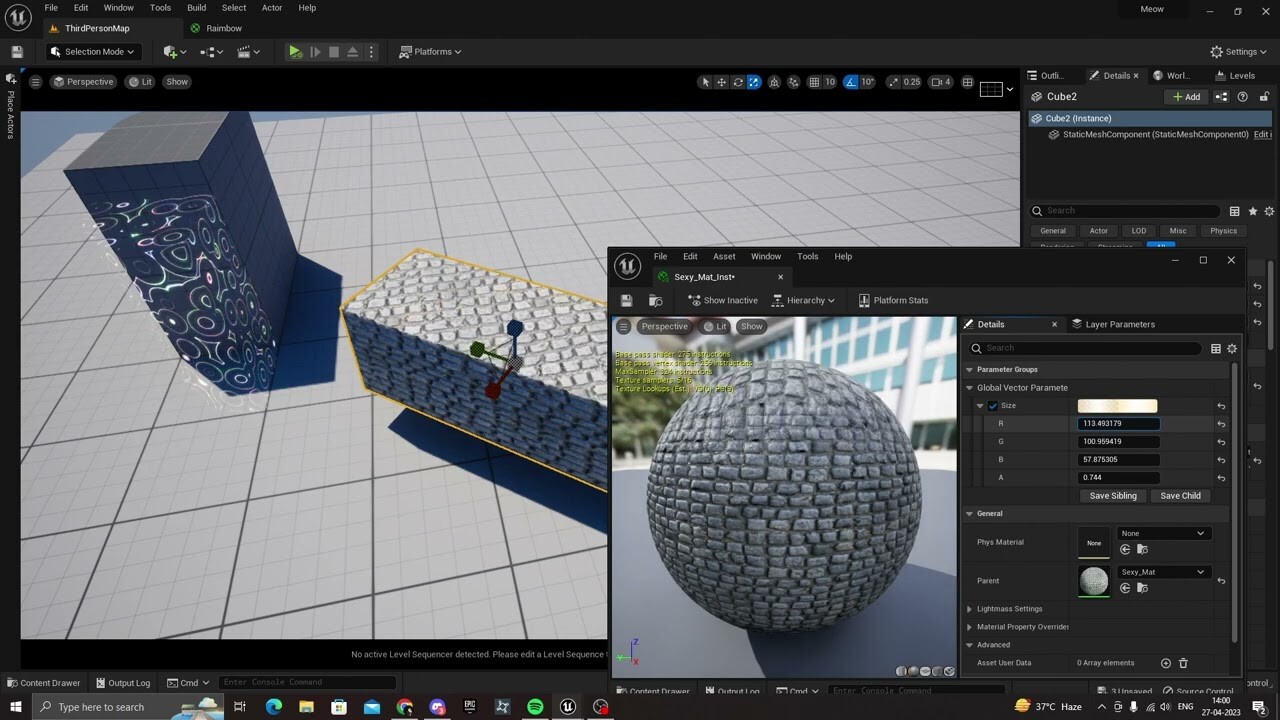Open Details panel settings gear icon
Viewport: 1280px width, 720px height.
click(1232, 348)
